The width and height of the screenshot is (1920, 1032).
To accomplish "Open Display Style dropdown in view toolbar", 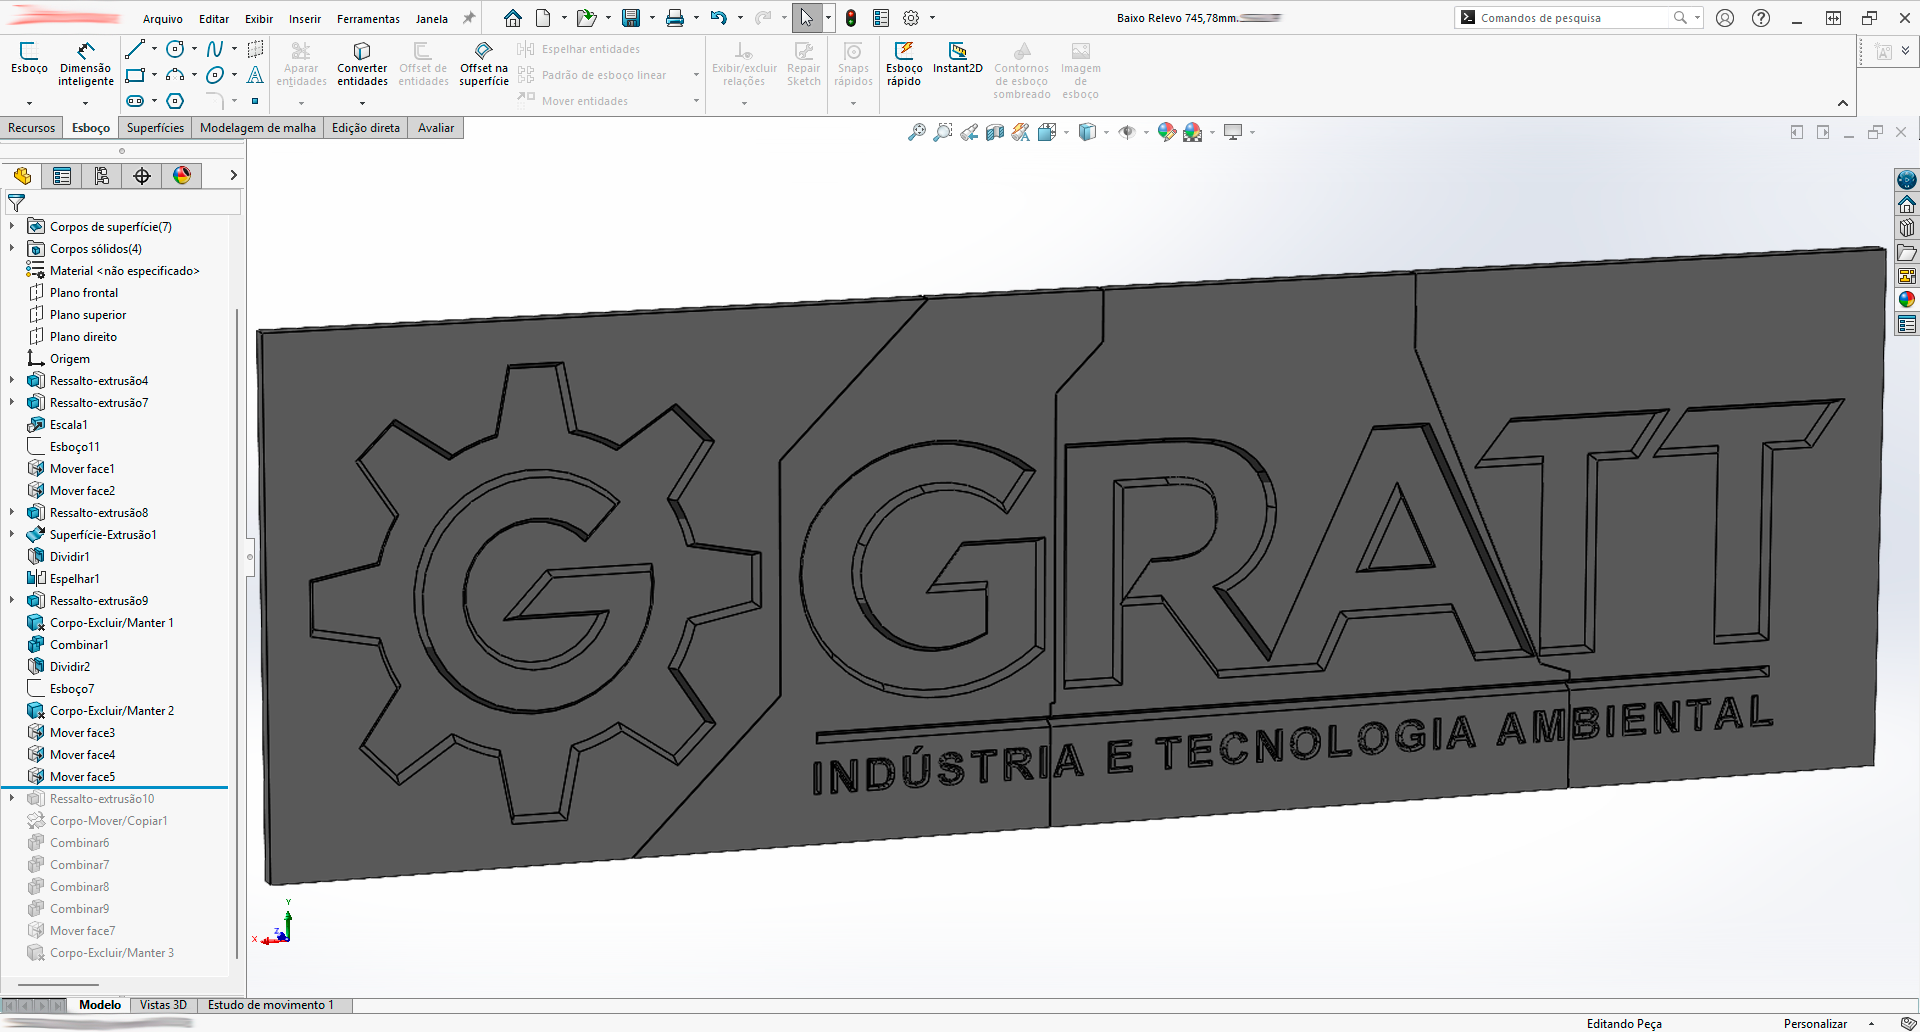I will 1106,132.
